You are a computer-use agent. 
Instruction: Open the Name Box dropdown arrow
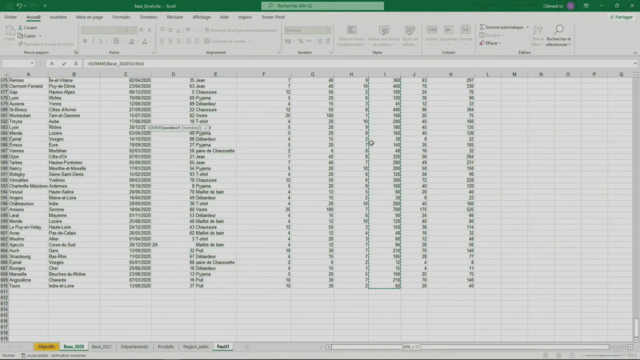(x=32, y=64)
